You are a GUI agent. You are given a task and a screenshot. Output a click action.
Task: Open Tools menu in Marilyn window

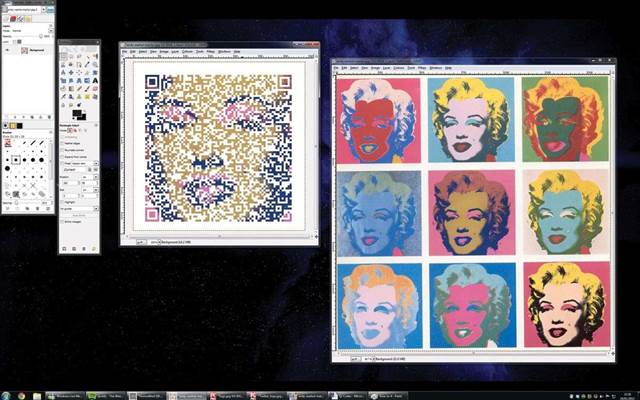pos(411,68)
